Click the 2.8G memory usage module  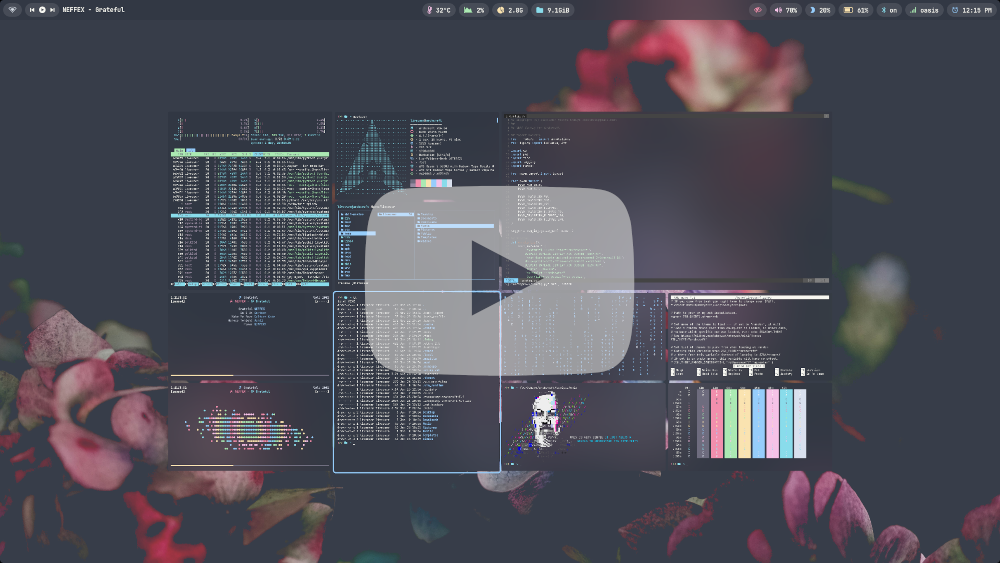pos(510,10)
